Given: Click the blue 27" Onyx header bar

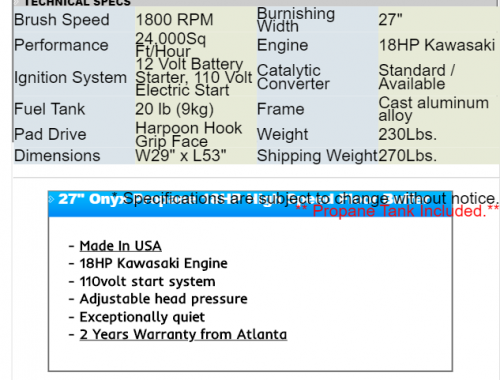Looking at the screenshot, I should [x=250, y=204].
